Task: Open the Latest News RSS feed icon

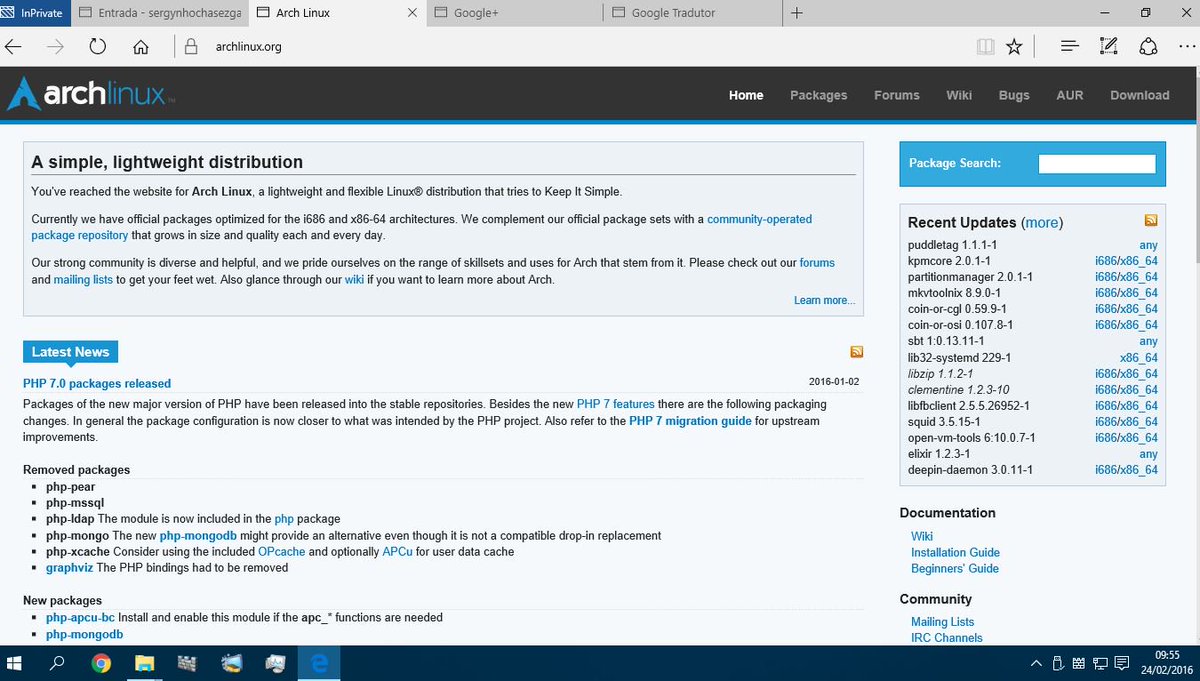Action: (856, 351)
